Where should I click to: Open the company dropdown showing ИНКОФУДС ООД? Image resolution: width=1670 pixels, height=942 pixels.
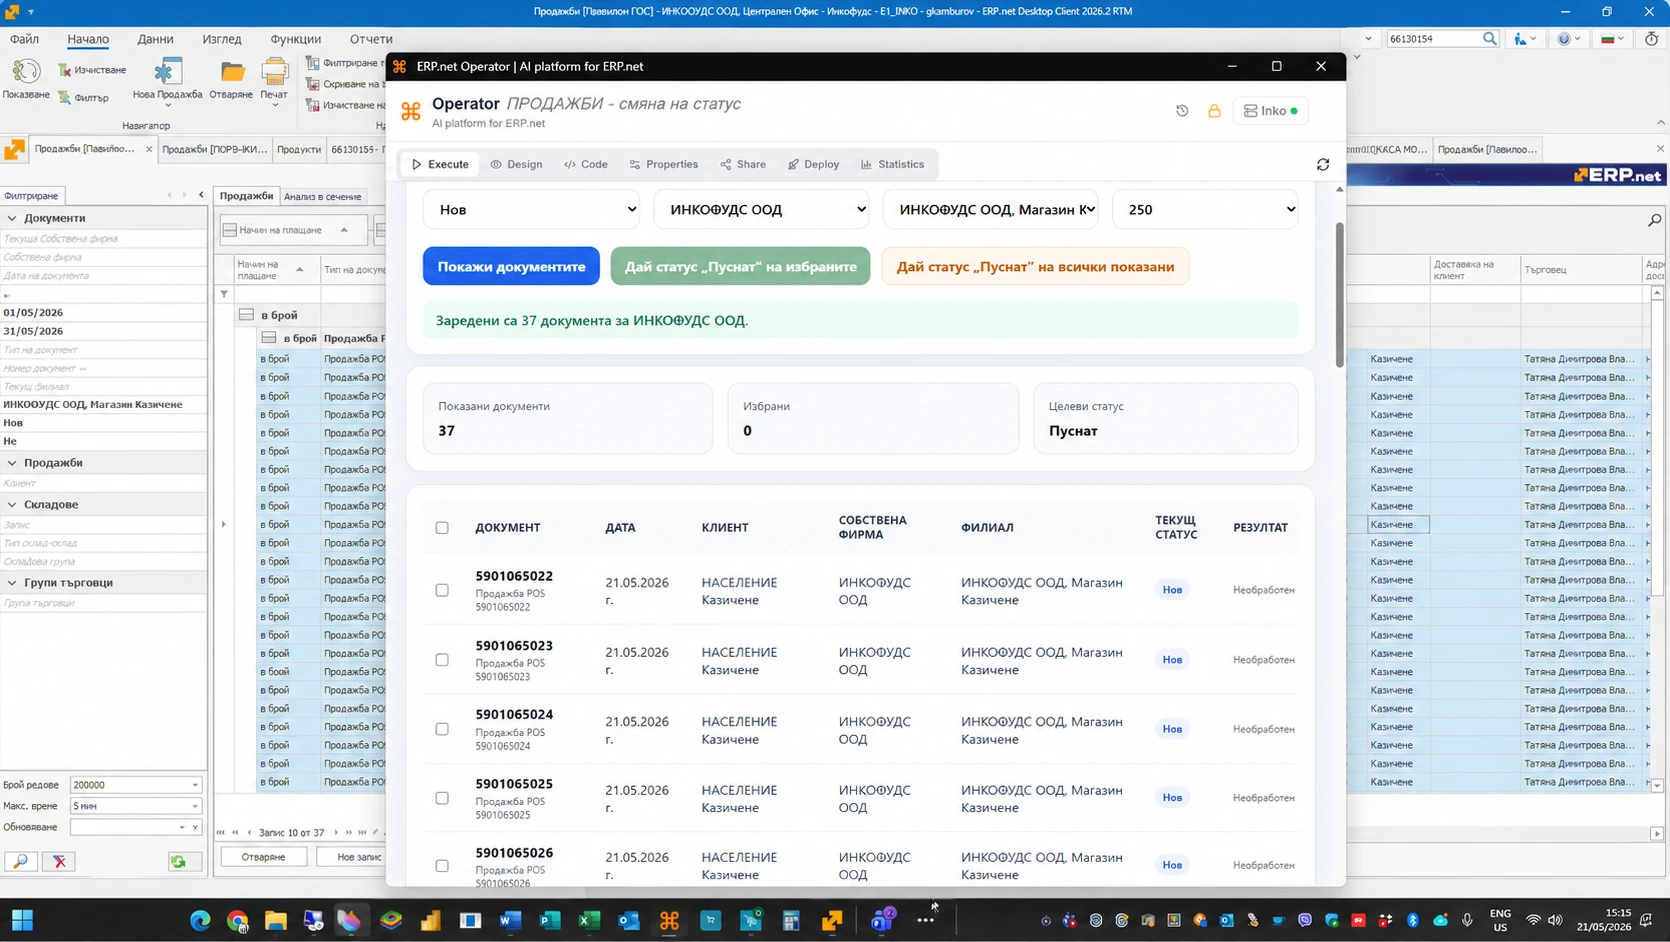(762, 209)
